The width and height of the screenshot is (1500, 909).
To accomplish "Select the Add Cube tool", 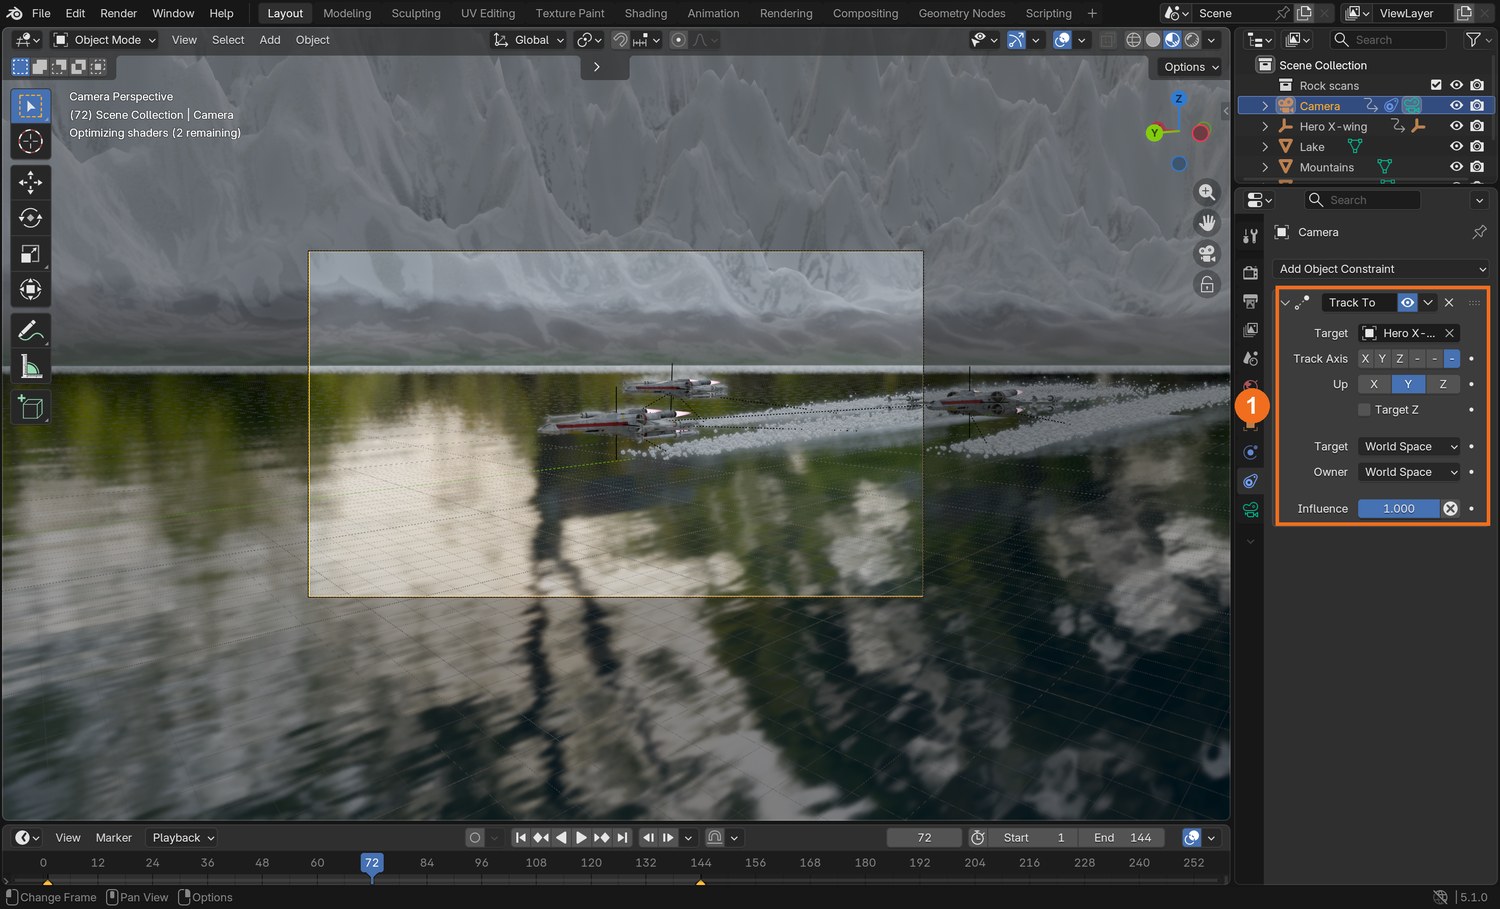I will (31, 407).
